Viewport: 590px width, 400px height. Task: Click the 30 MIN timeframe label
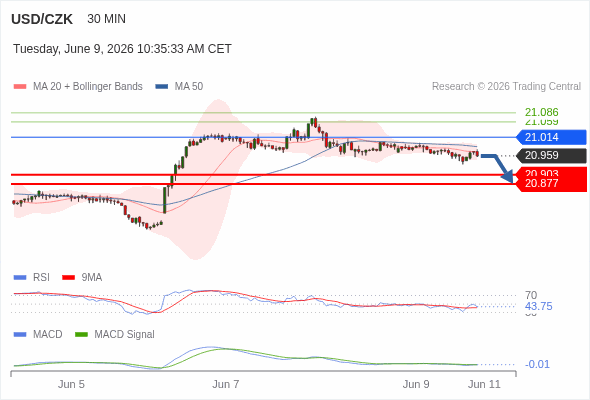coord(106,19)
